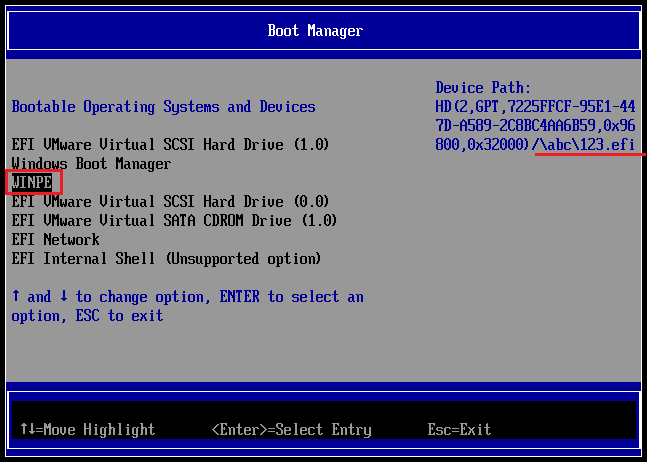Image resolution: width=647 pixels, height=462 pixels.
Task: Pick the EFI VMware Virtual SATA CDROM Drive
Action: 174,221
